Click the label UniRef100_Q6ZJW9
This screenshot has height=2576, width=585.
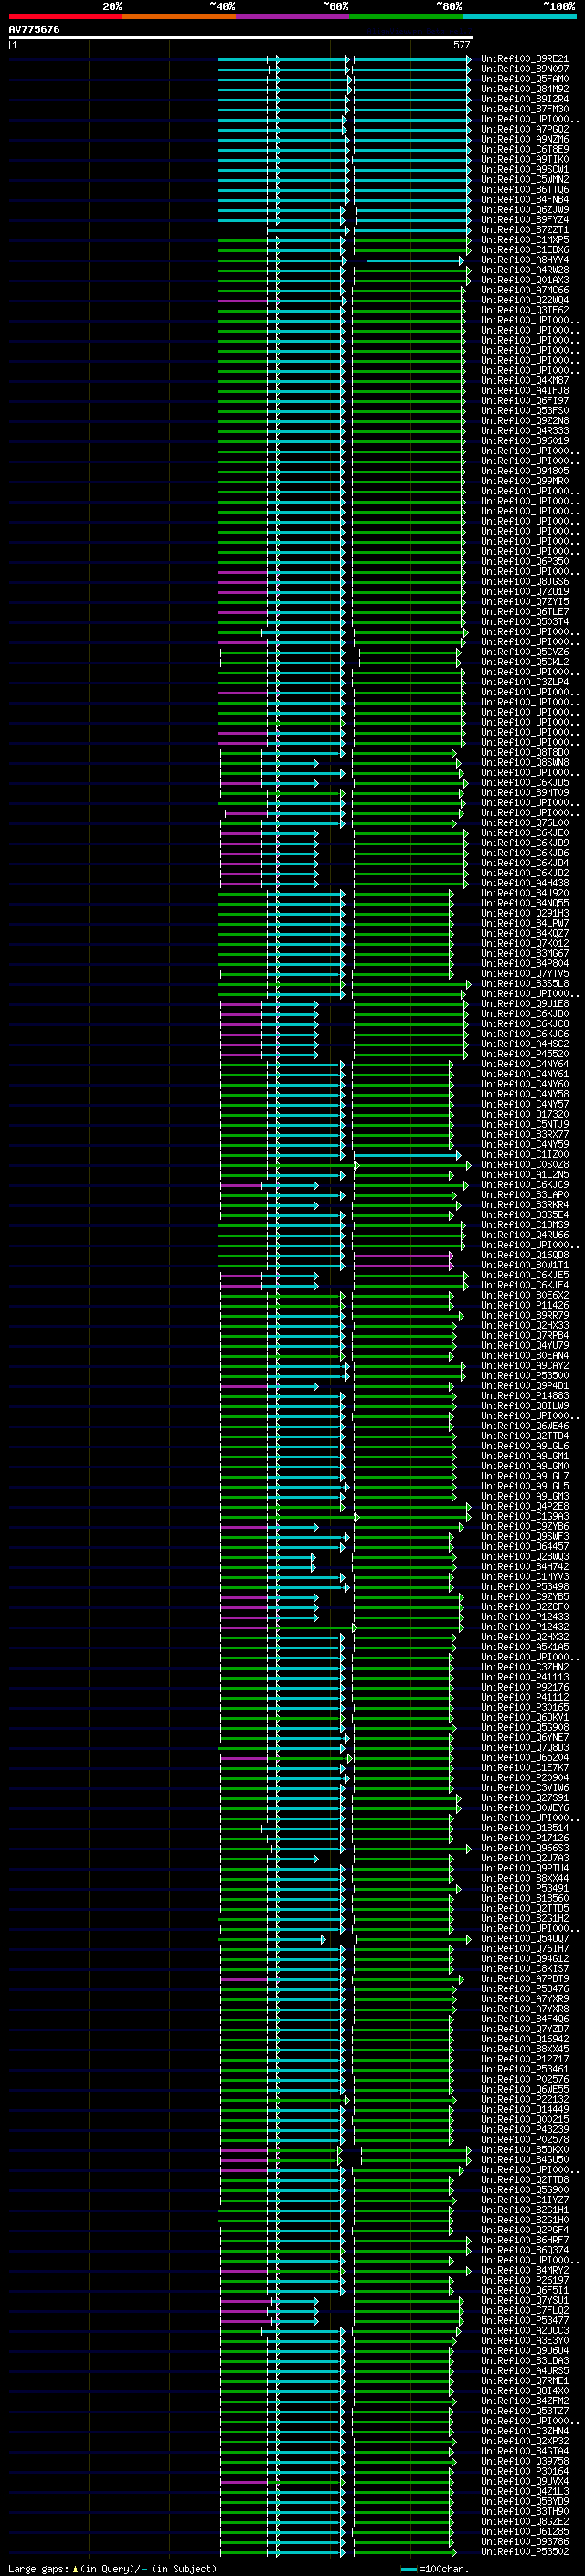tap(525, 210)
